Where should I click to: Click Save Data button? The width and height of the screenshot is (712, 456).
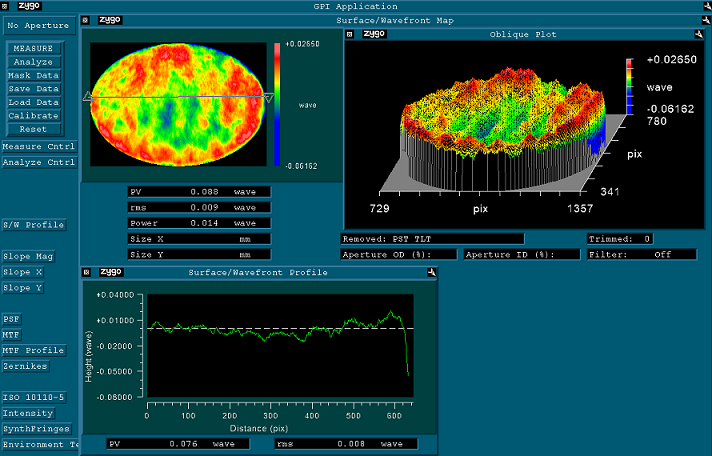[x=34, y=89]
